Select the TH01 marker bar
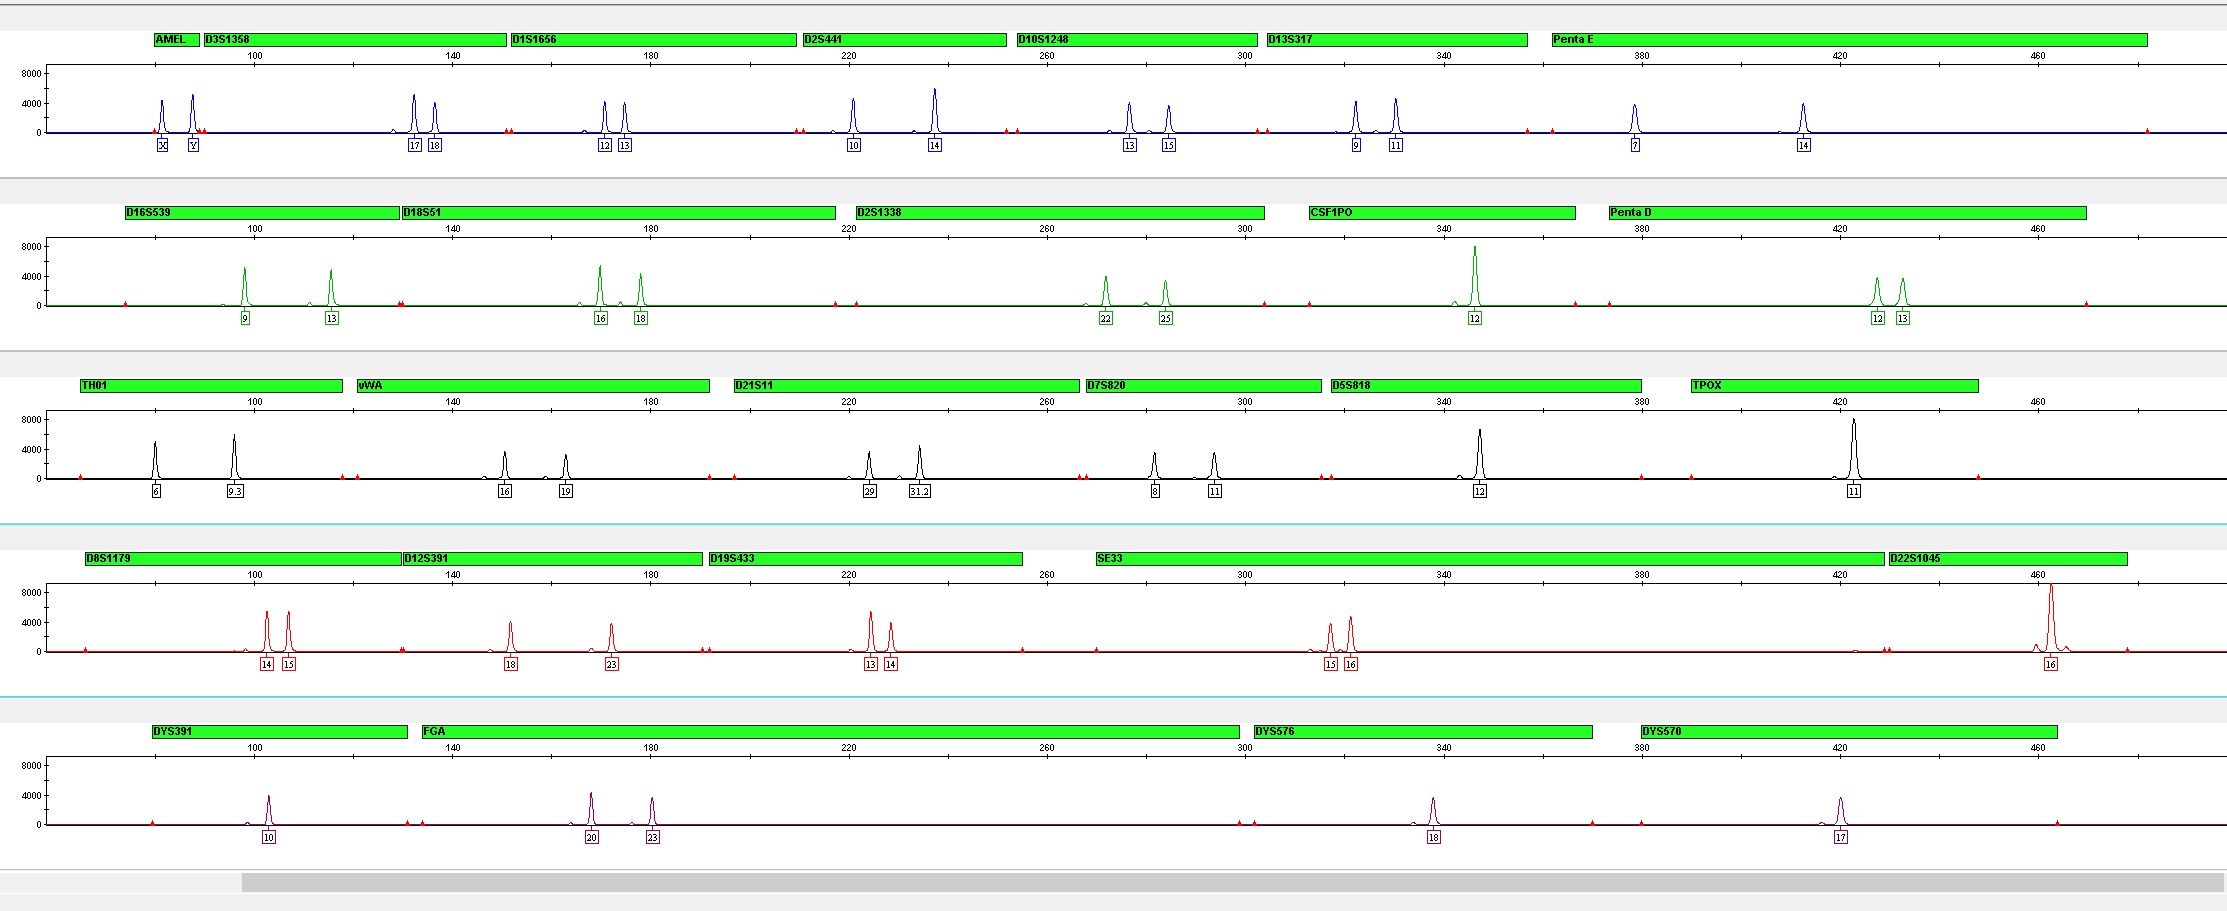Viewport: 2227px width, 911px height. pos(211,386)
